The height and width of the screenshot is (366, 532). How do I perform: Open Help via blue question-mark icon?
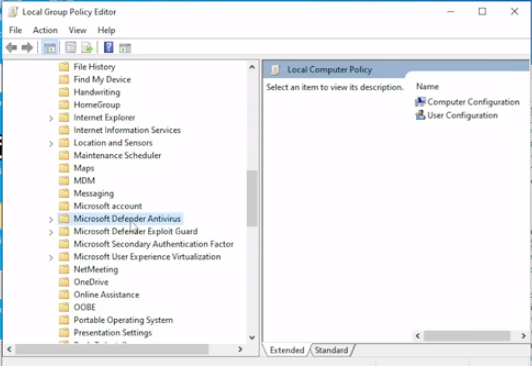coord(109,47)
